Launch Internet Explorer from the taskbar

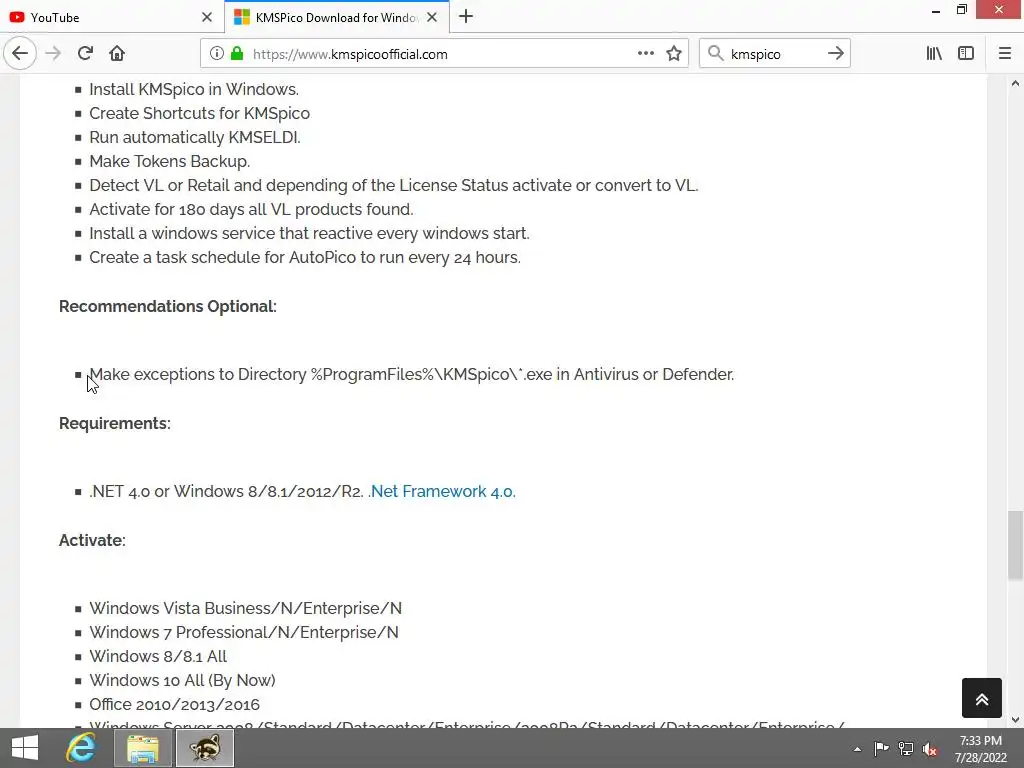[81, 748]
